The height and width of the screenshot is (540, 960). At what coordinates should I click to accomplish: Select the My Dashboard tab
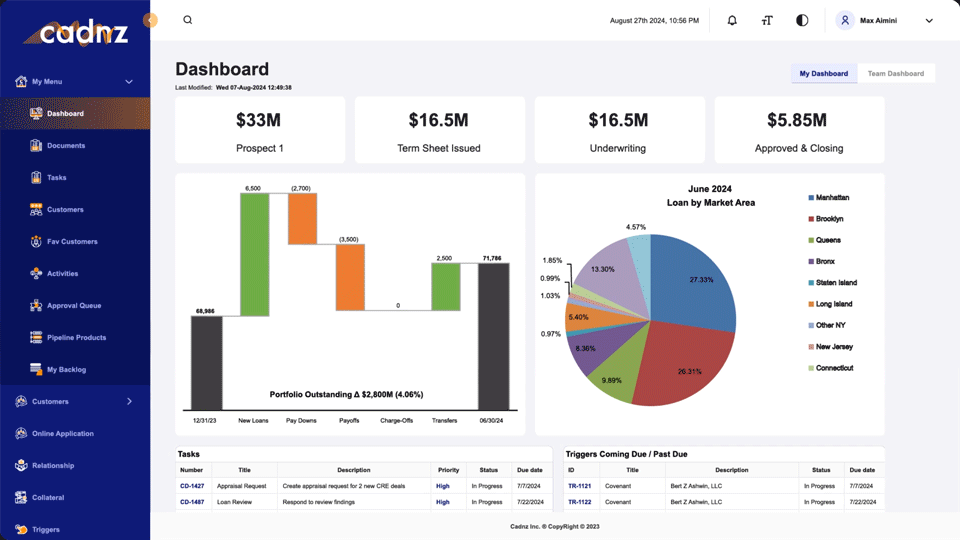pos(823,73)
